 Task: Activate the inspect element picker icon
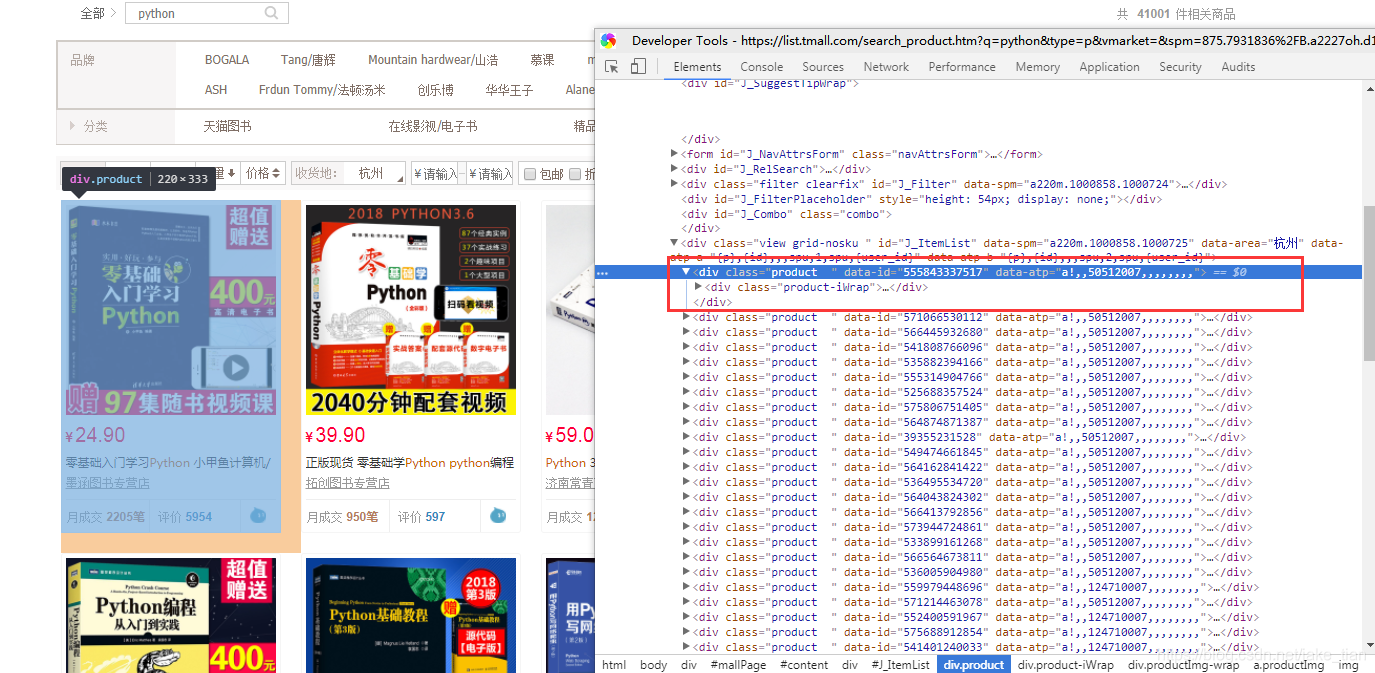pyautogui.click(x=611, y=67)
